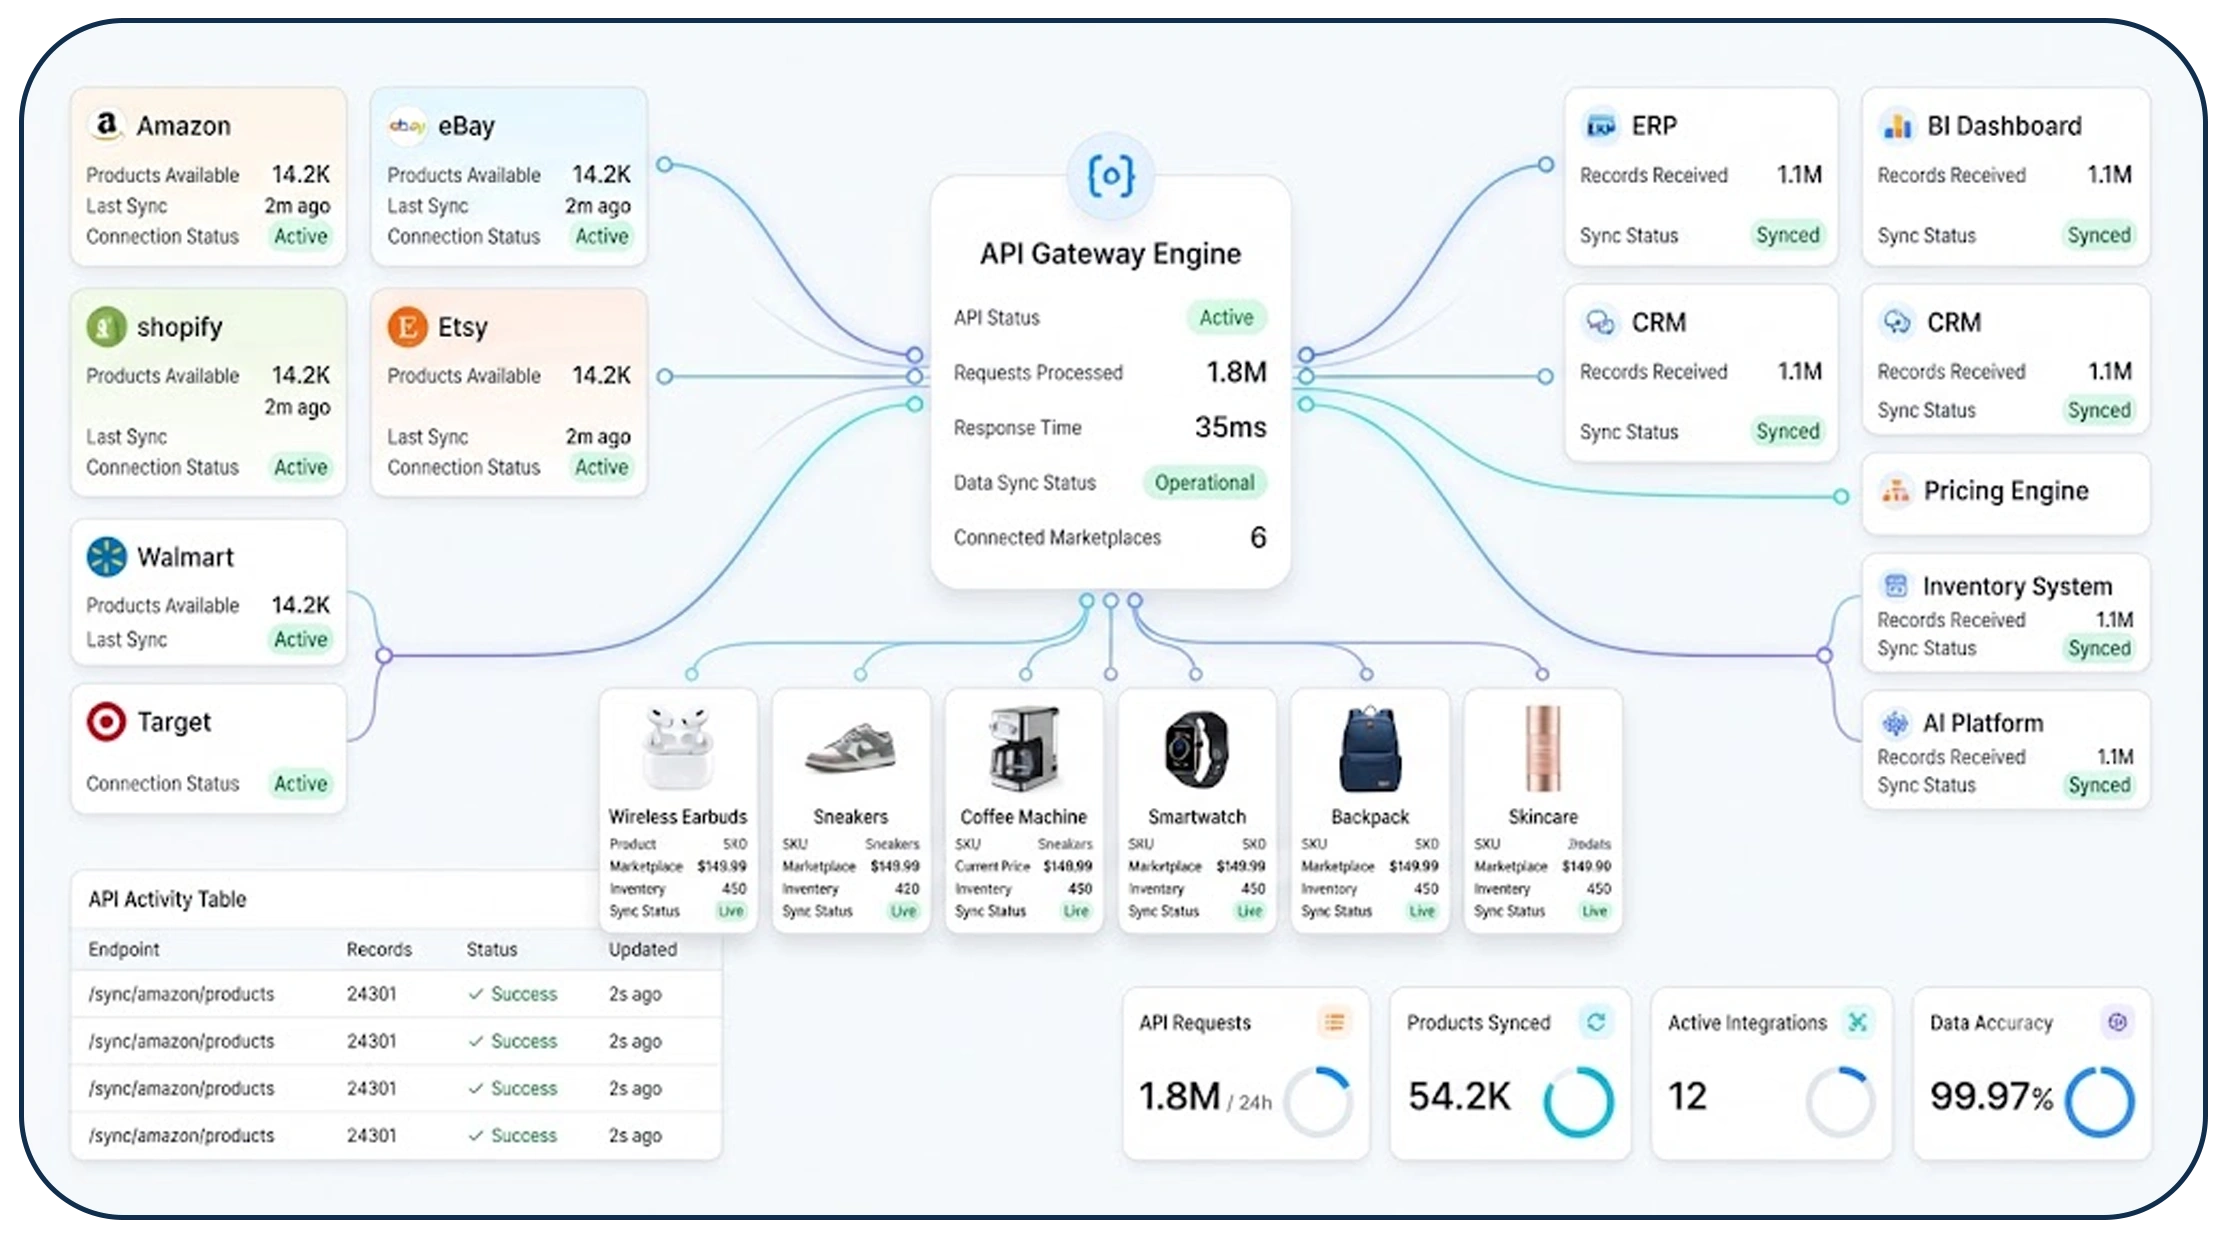The width and height of the screenshot is (2223, 1240).
Task: Click the API Requests list icon
Action: tap(1334, 1022)
